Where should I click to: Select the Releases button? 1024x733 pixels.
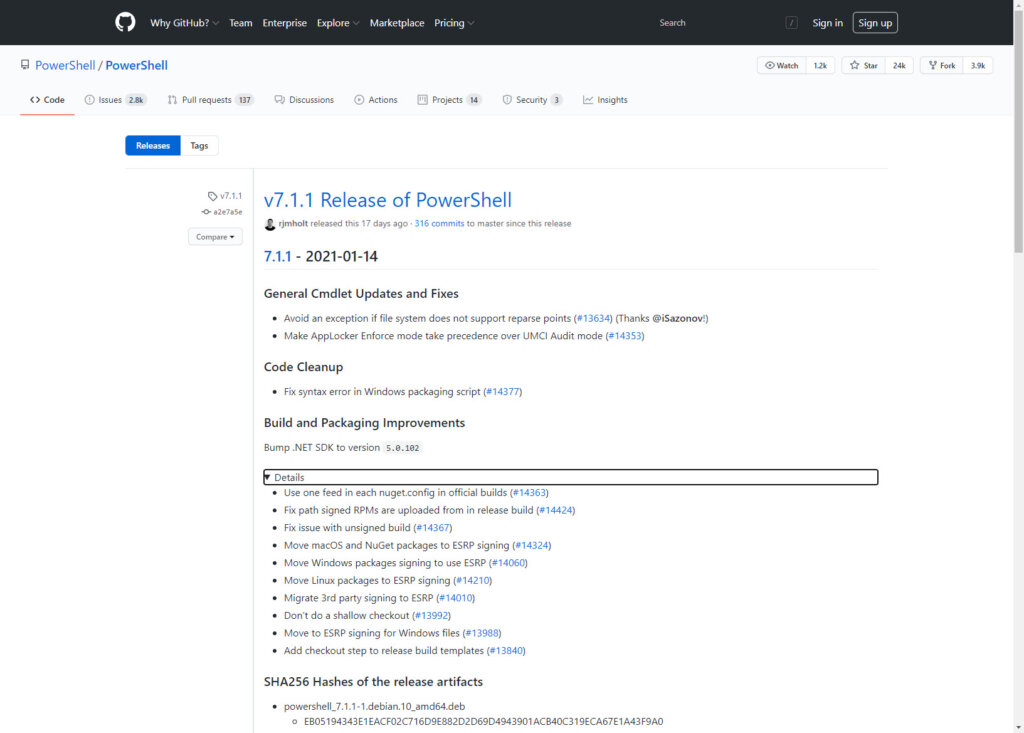[153, 146]
